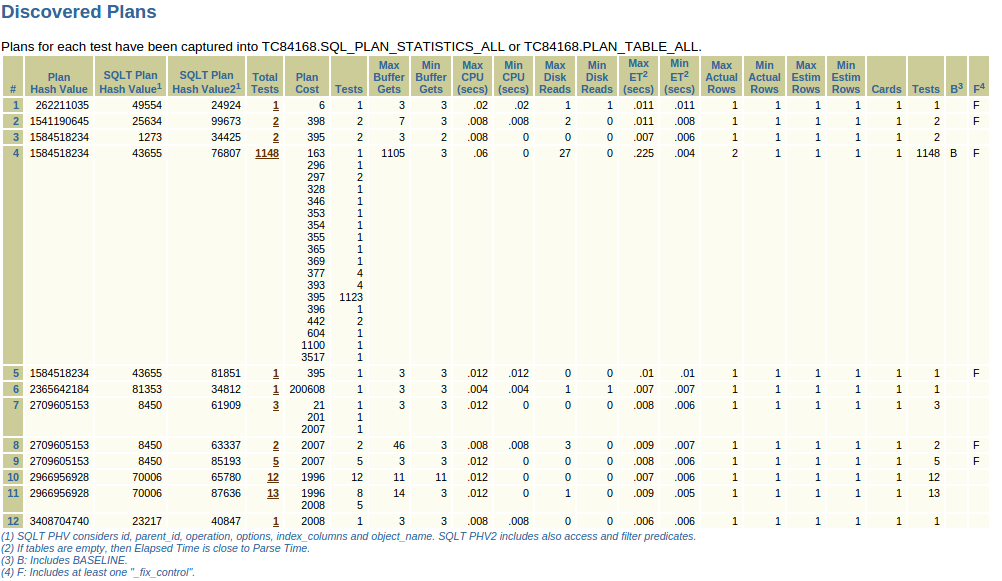Click the Cards column header
1002x581 pixels.
pyautogui.click(x=886, y=89)
